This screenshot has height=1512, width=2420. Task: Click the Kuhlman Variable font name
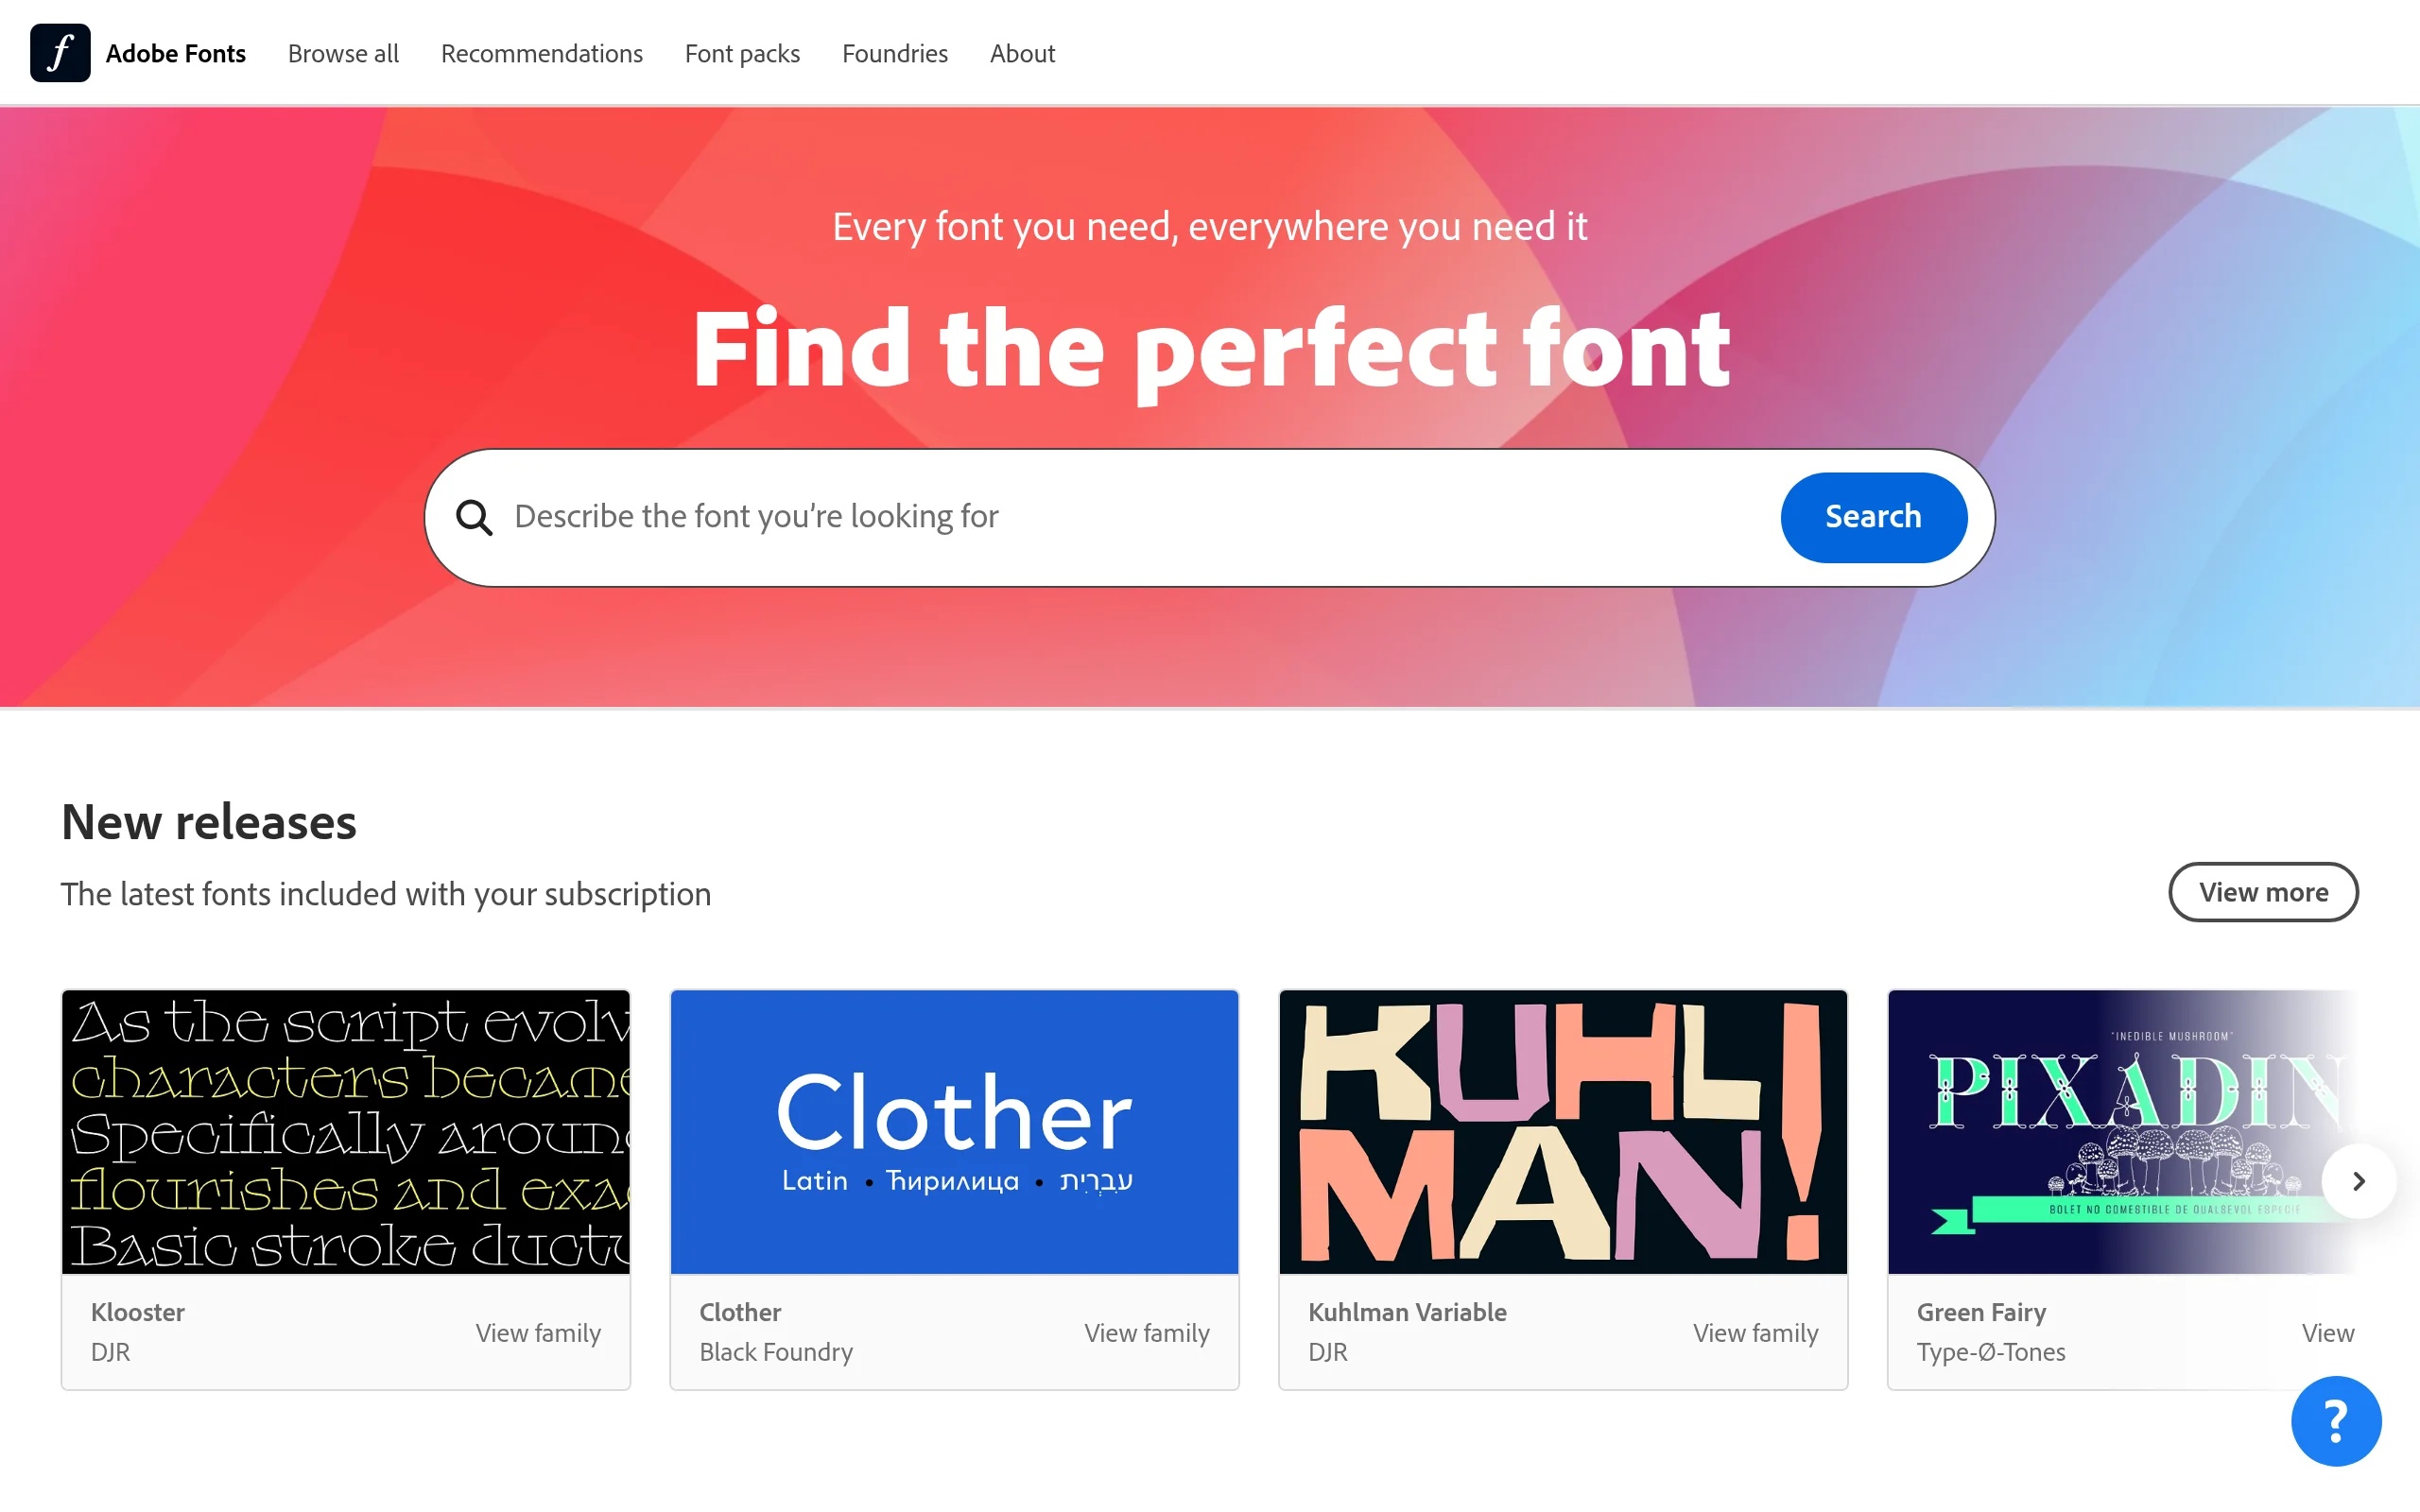pos(1407,1312)
